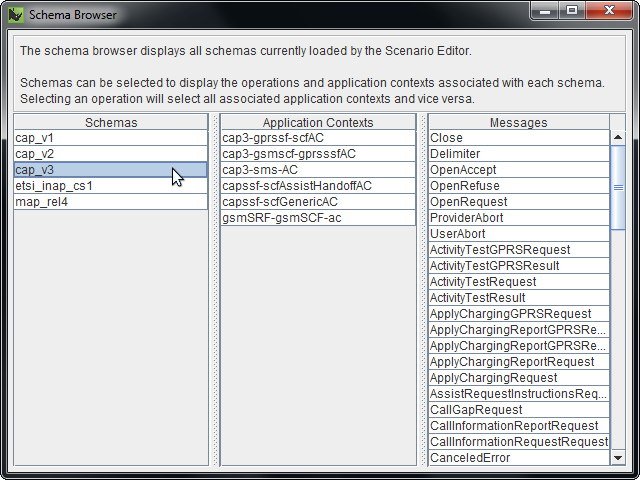
Task: Select cap3-gsmscf-gprsssfAC application context
Action: [x=318, y=154]
